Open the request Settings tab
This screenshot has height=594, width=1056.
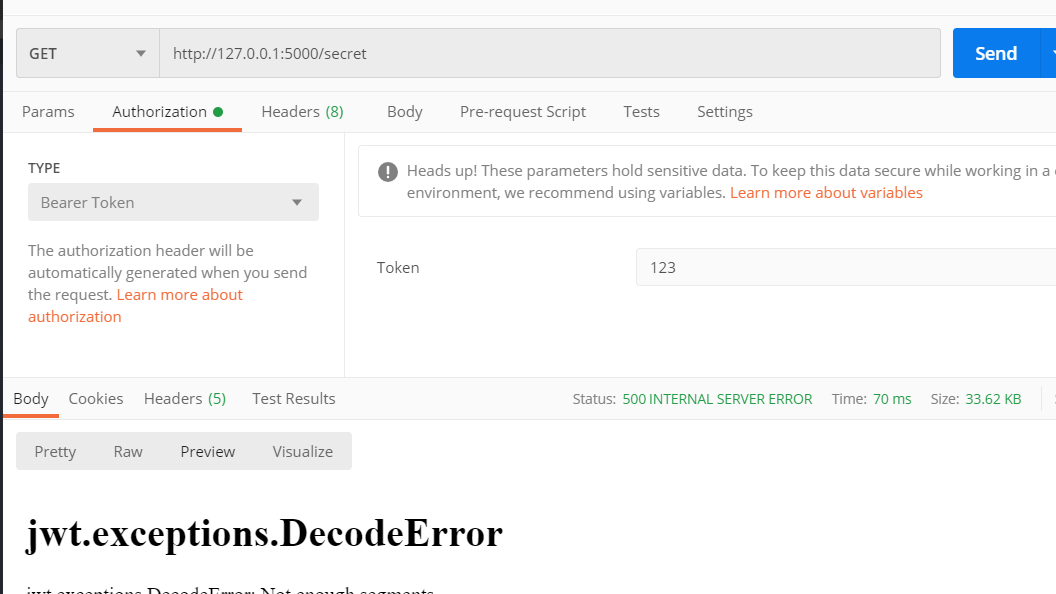pos(725,112)
